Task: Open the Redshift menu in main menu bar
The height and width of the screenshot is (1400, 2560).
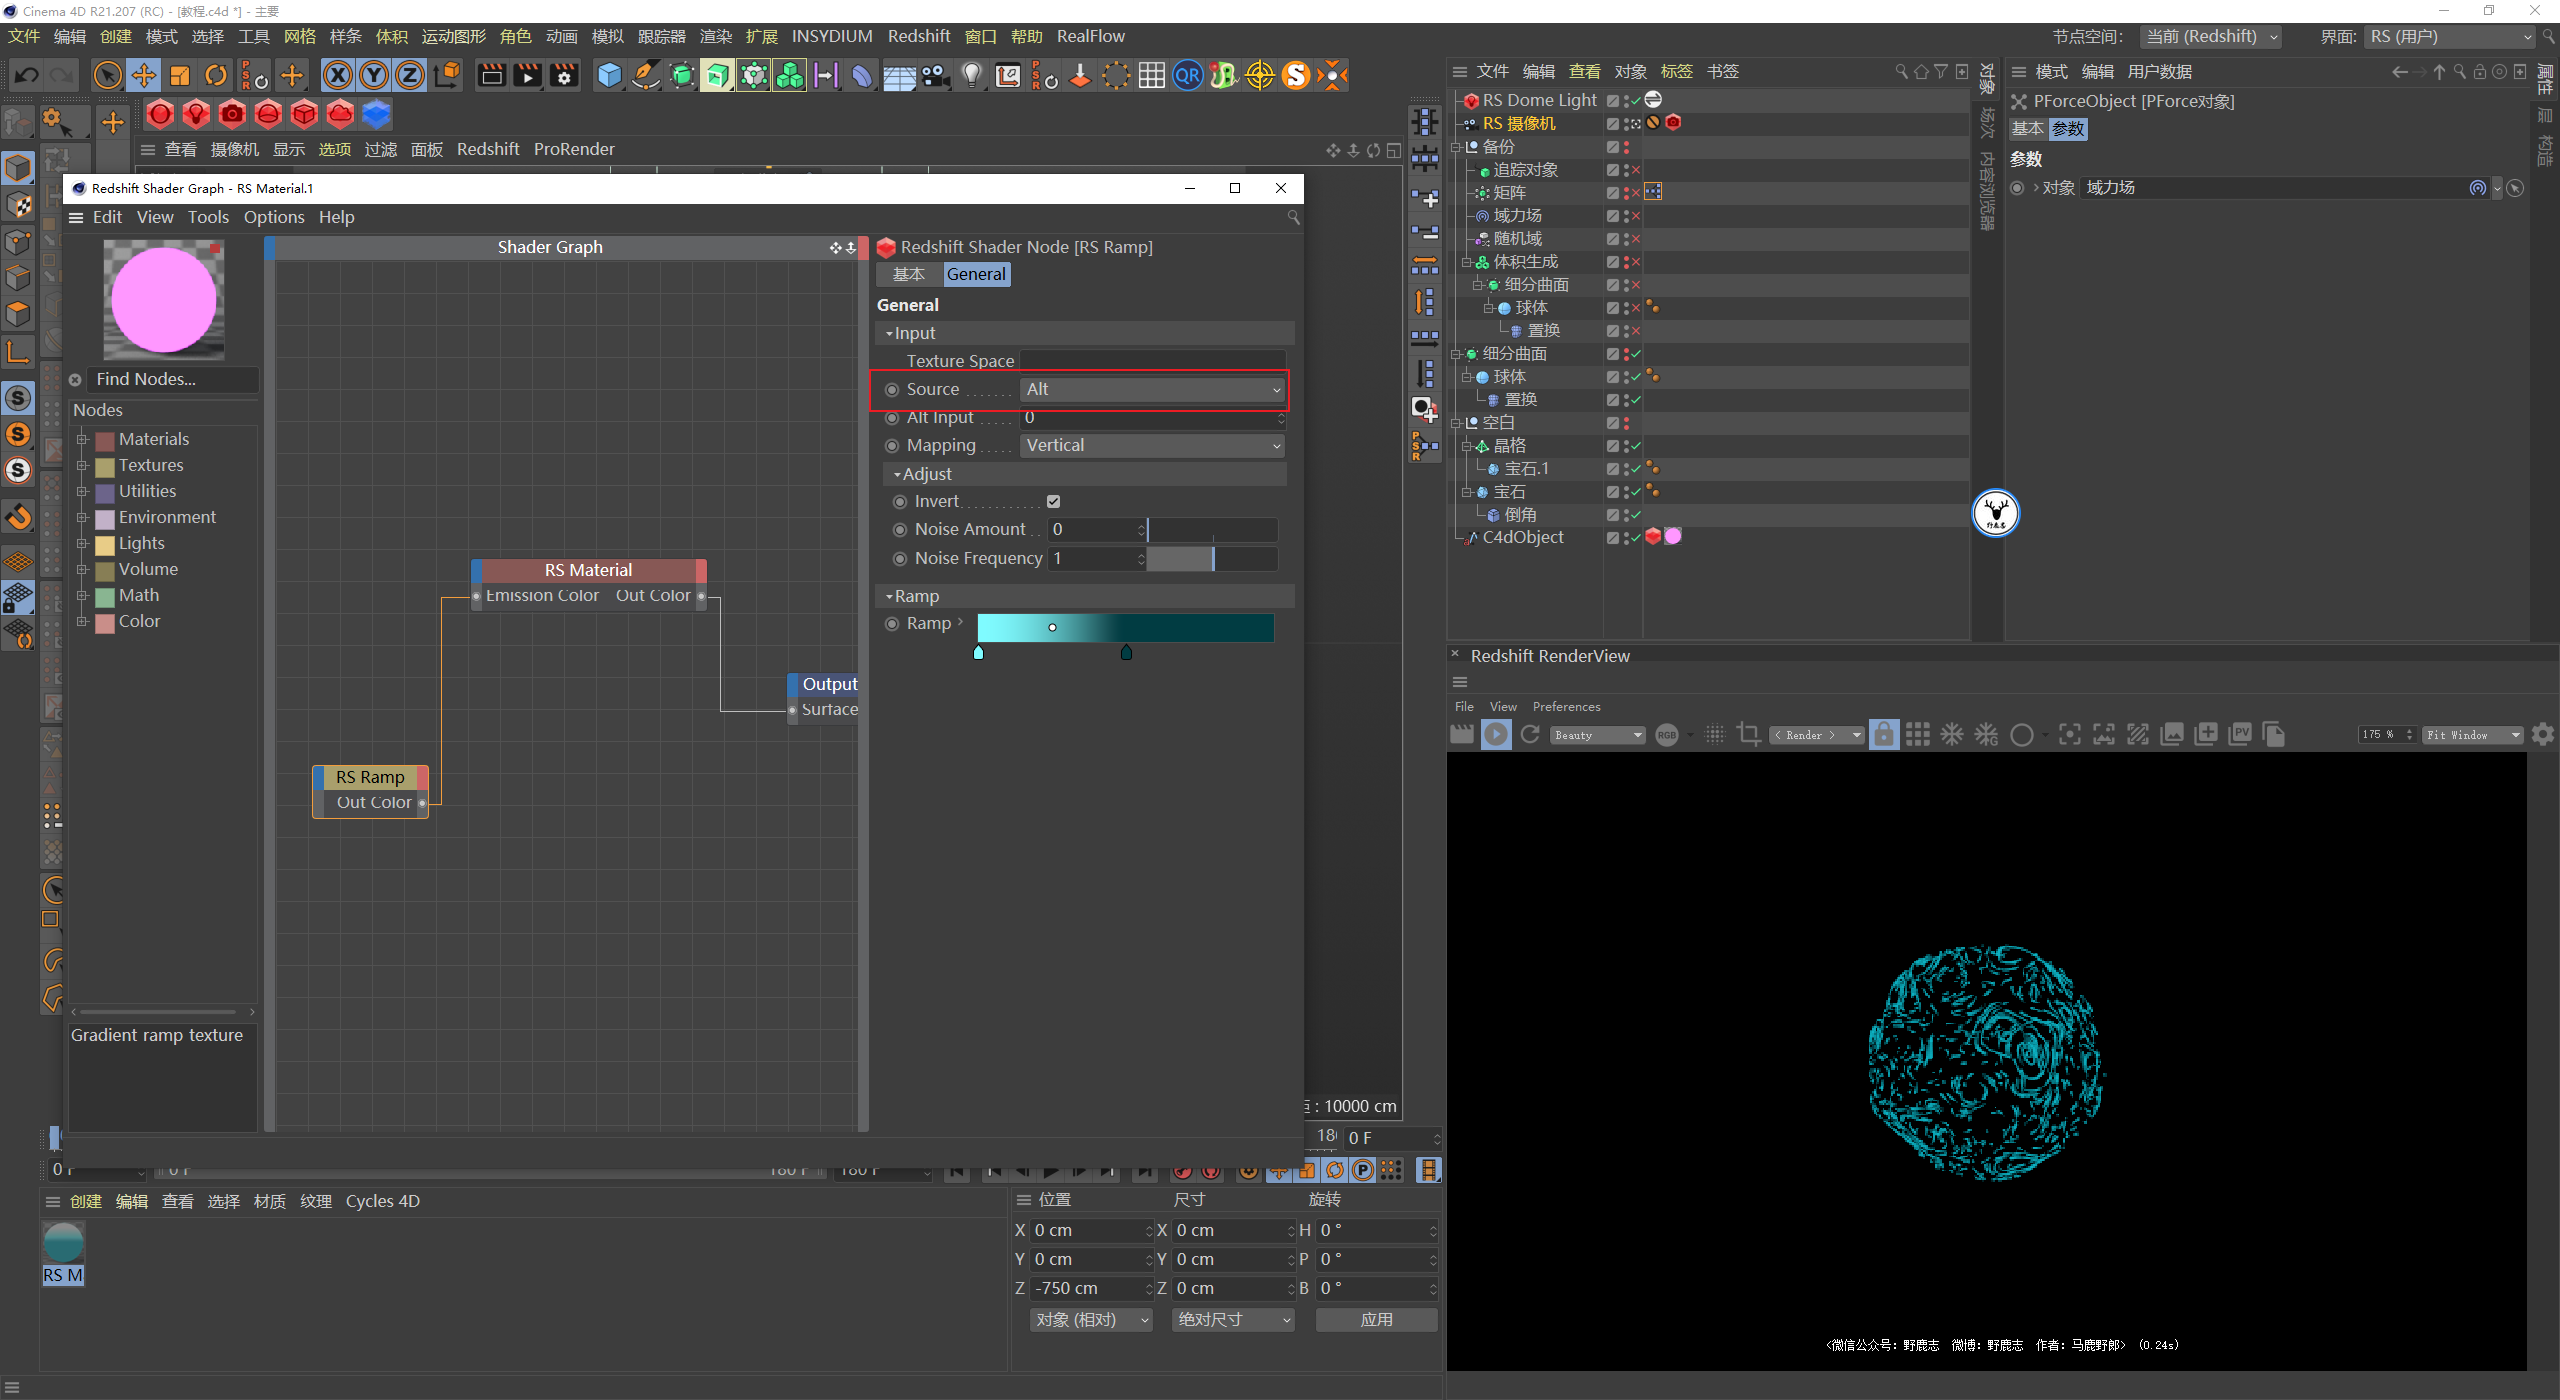Action: (918, 36)
